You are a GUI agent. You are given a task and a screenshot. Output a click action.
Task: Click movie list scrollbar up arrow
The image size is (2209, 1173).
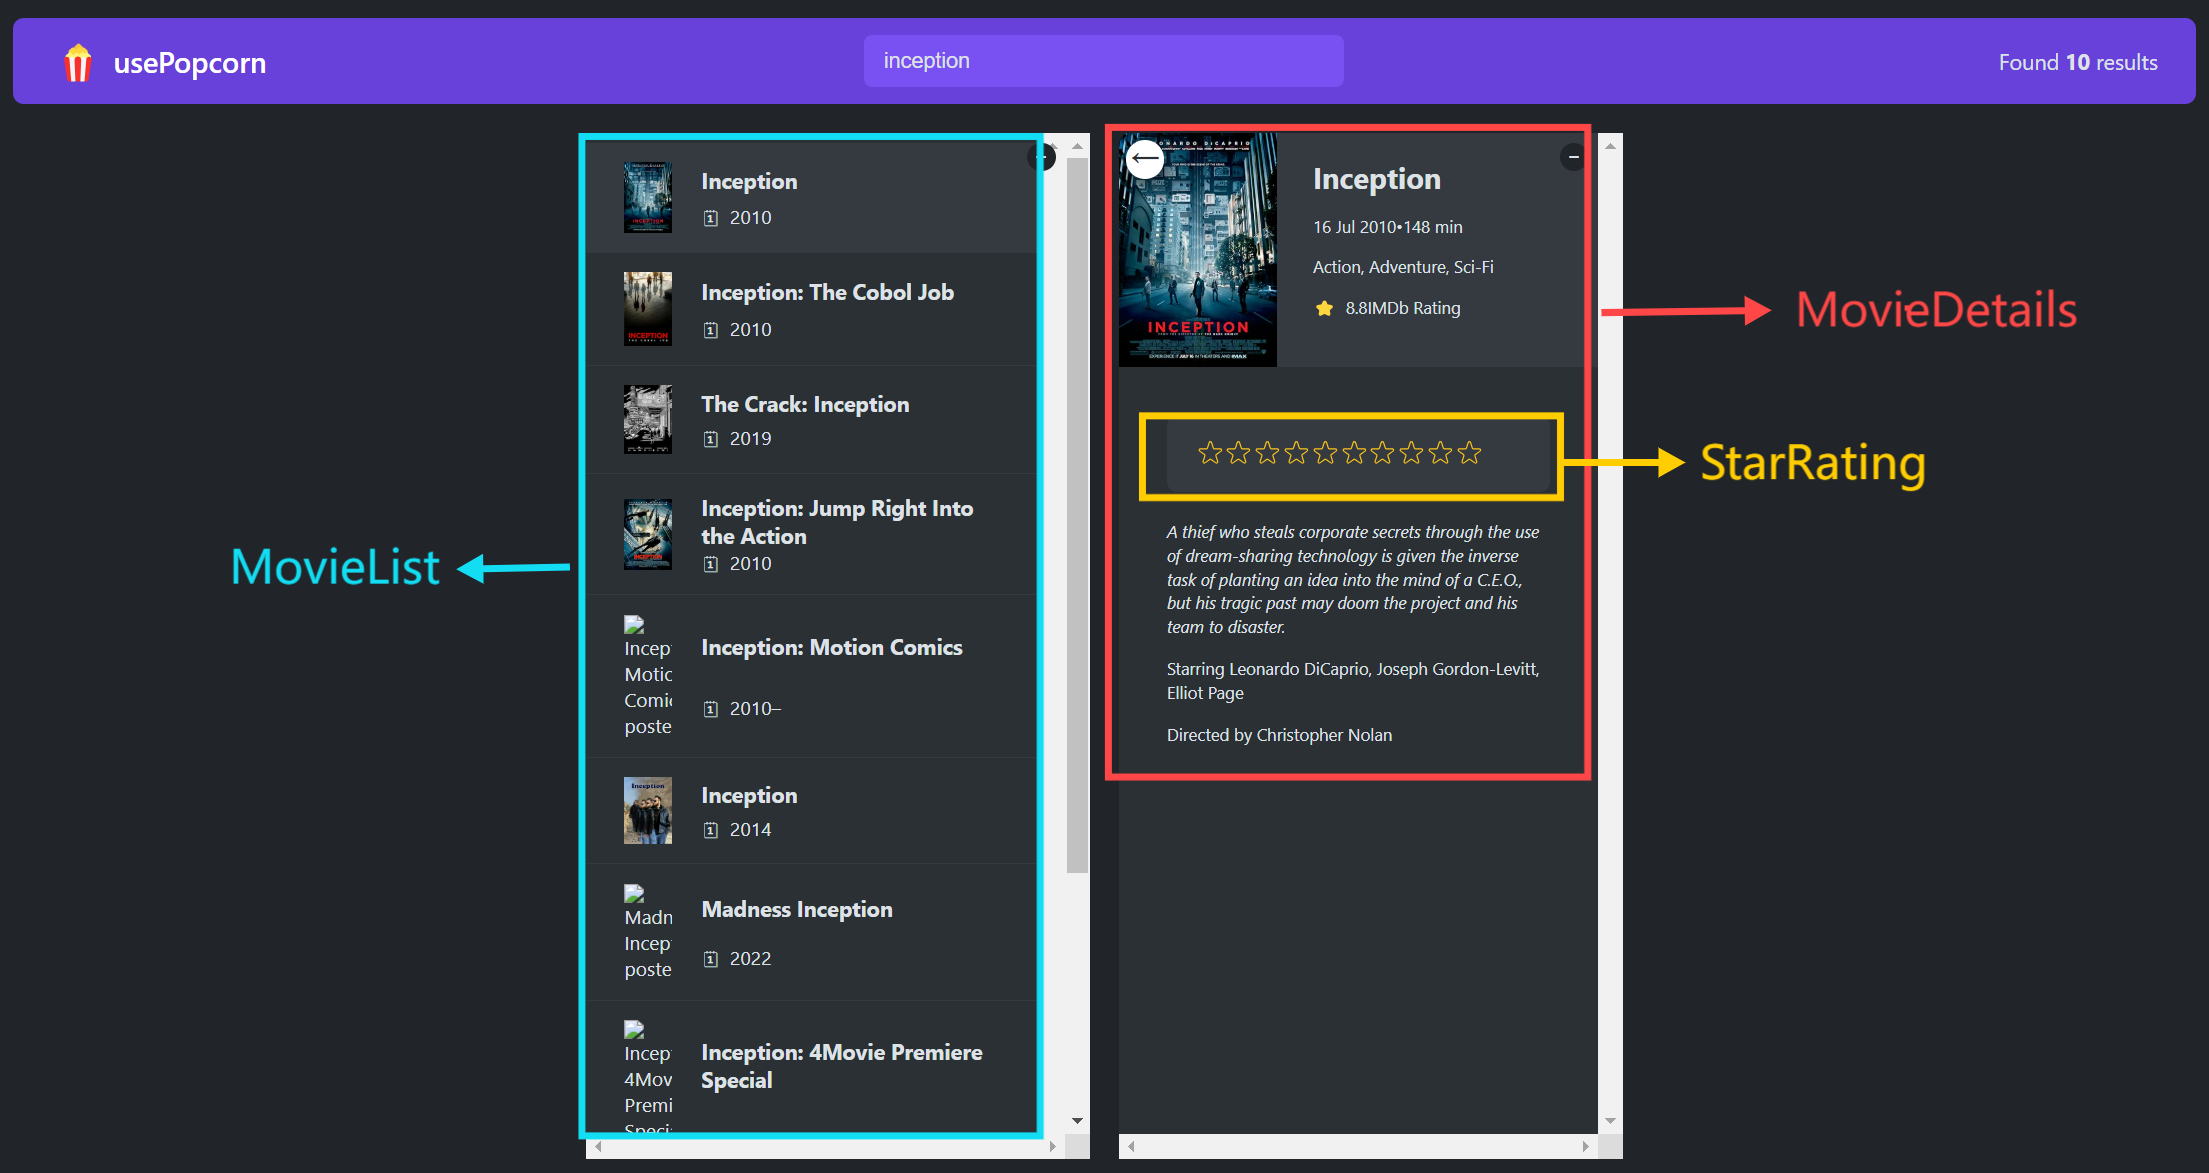point(1077,146)
